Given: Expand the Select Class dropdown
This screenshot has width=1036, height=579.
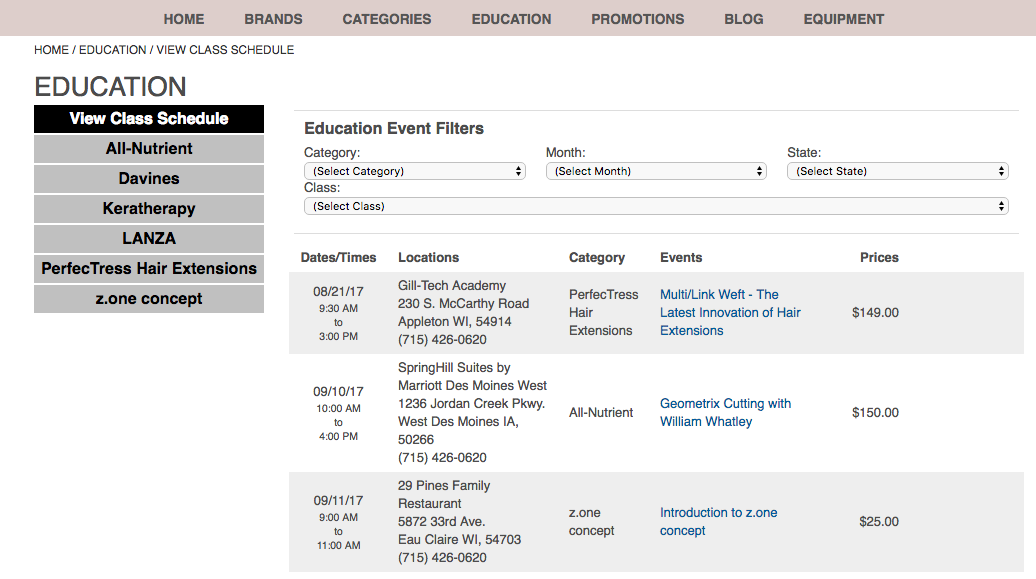Looking at the screenshot, I should coord(656,206).
